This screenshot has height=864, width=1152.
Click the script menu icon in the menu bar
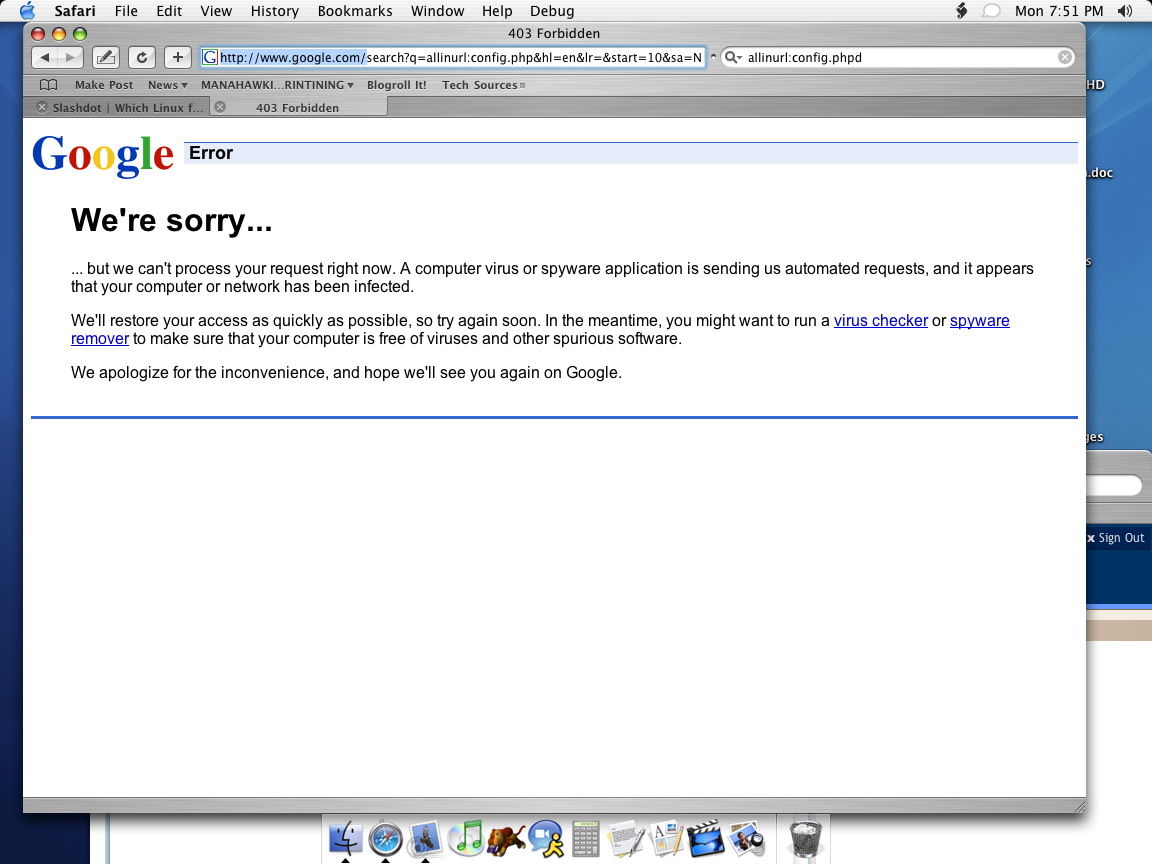click(961, 10)
